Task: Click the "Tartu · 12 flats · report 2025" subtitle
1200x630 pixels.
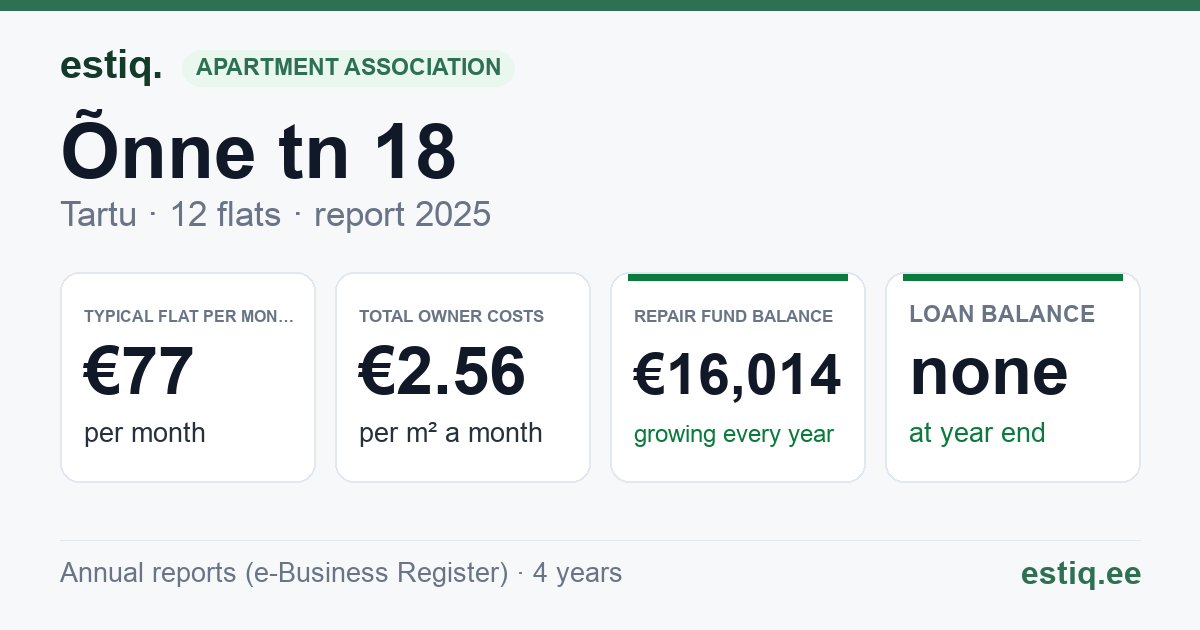Action: point(275,214)
